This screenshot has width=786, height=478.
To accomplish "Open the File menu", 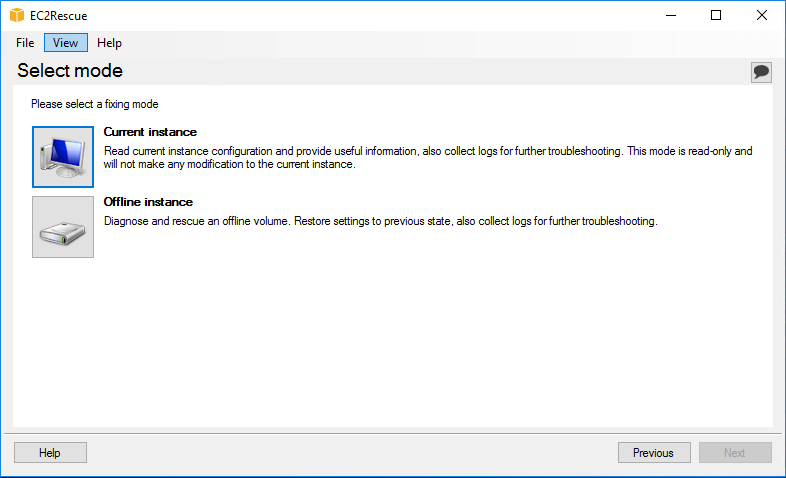I will tap(25, 43).
